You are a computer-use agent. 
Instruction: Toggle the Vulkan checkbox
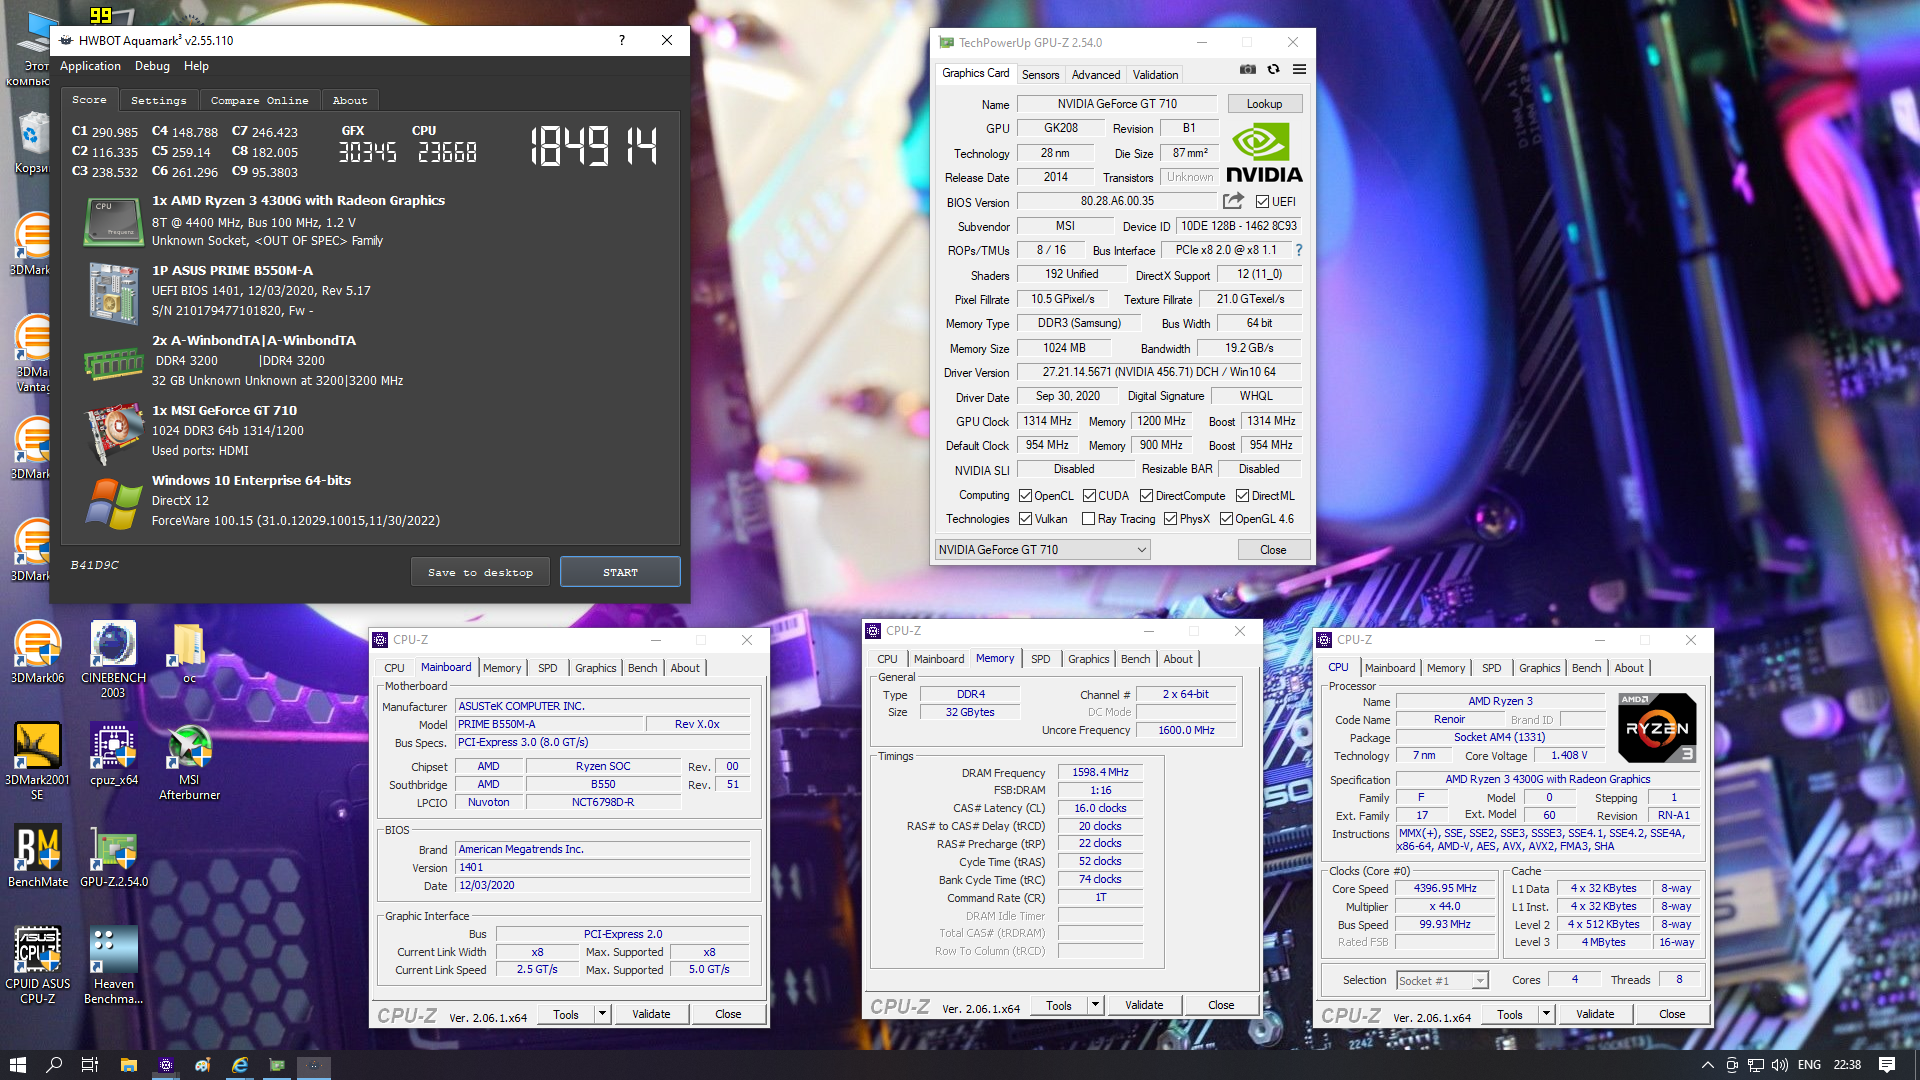[1025, 519]
